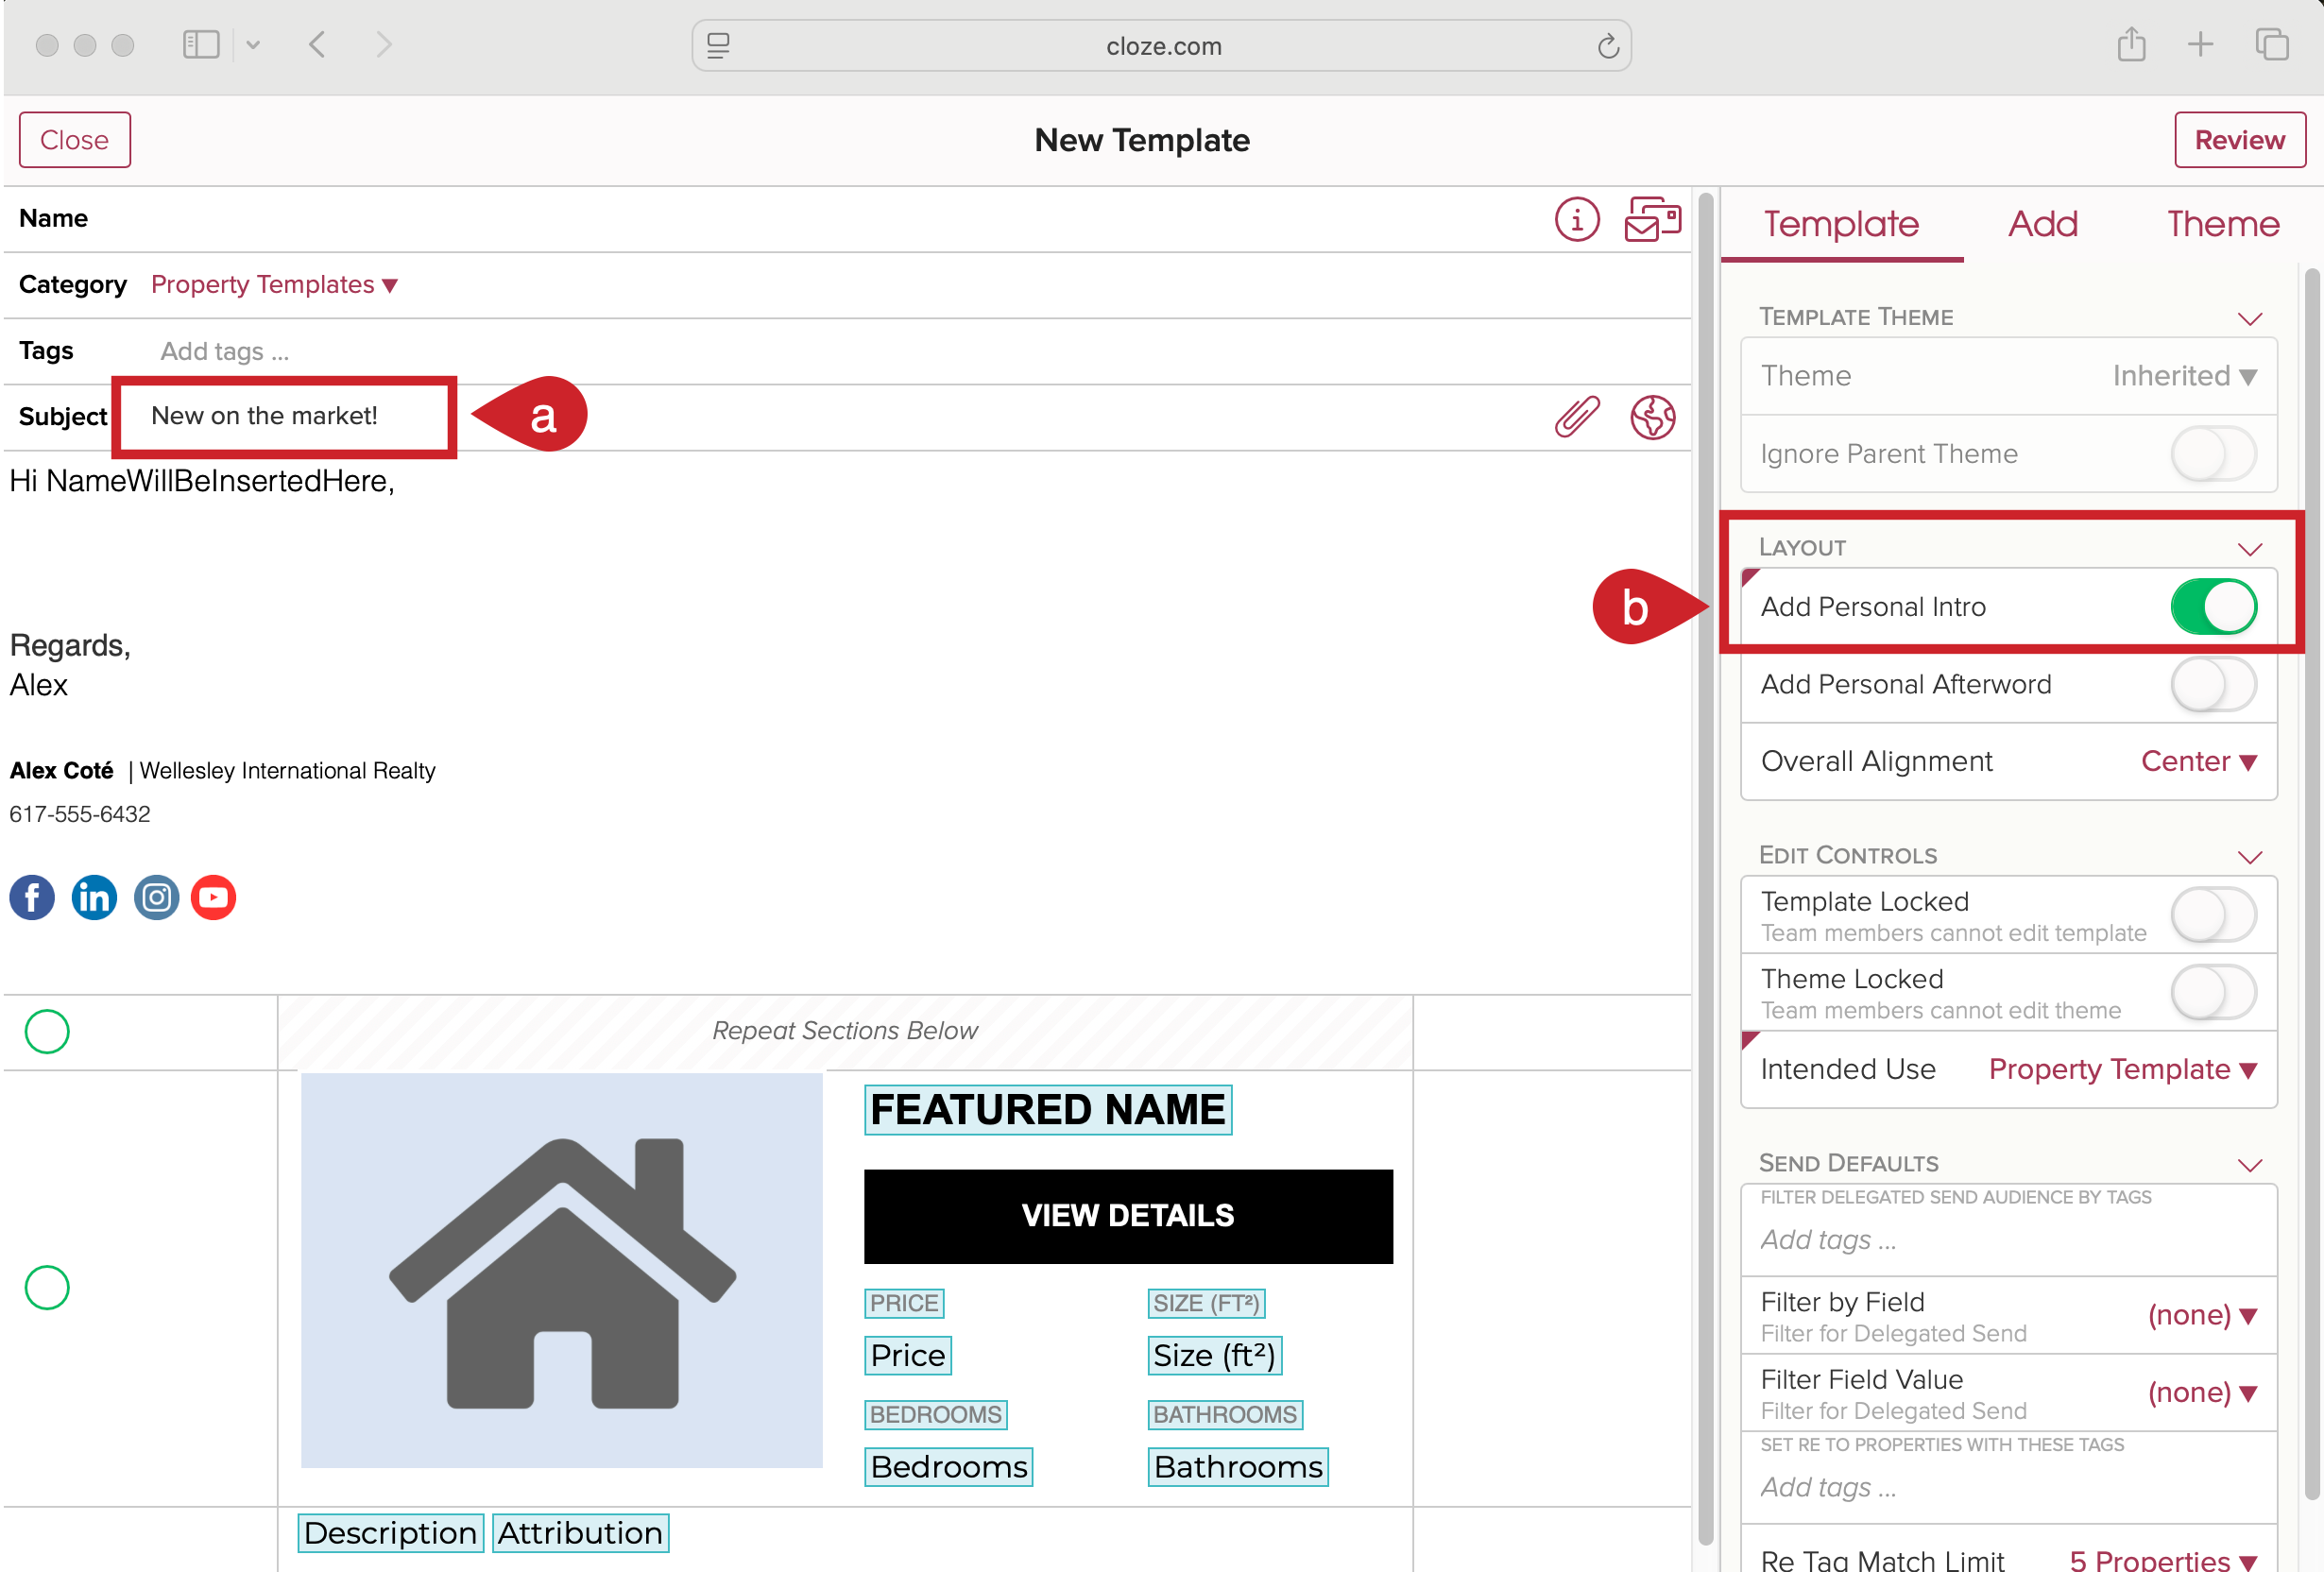Click the globe icon beside Subject
The width and height of the screenshot is (2324, 1572).
tap(1652, 417)
